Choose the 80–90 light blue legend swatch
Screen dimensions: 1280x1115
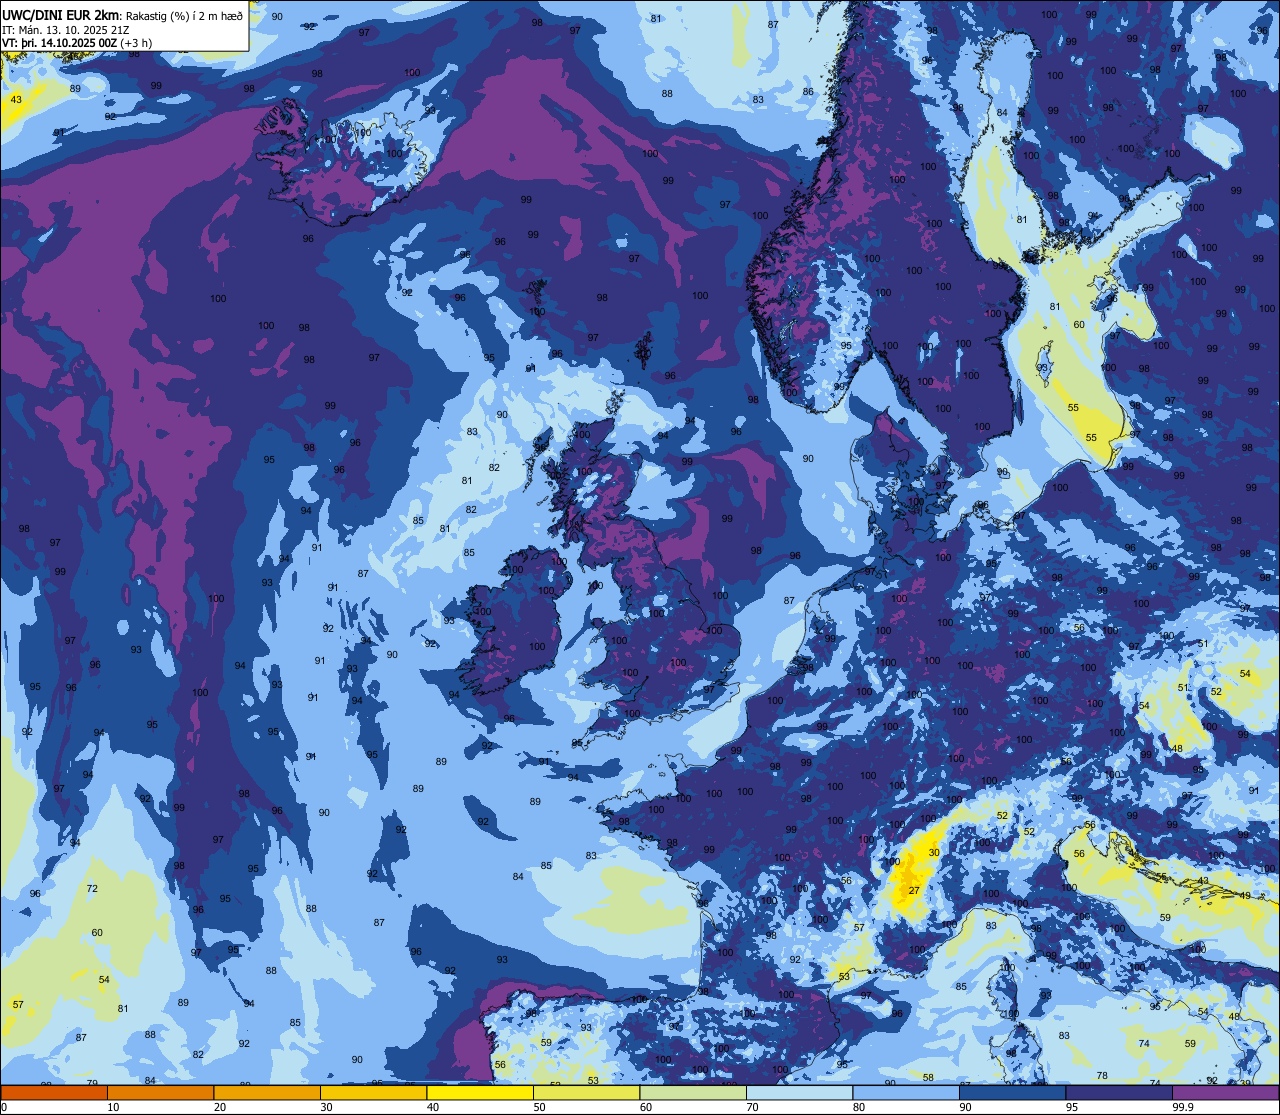(906, 1093)
